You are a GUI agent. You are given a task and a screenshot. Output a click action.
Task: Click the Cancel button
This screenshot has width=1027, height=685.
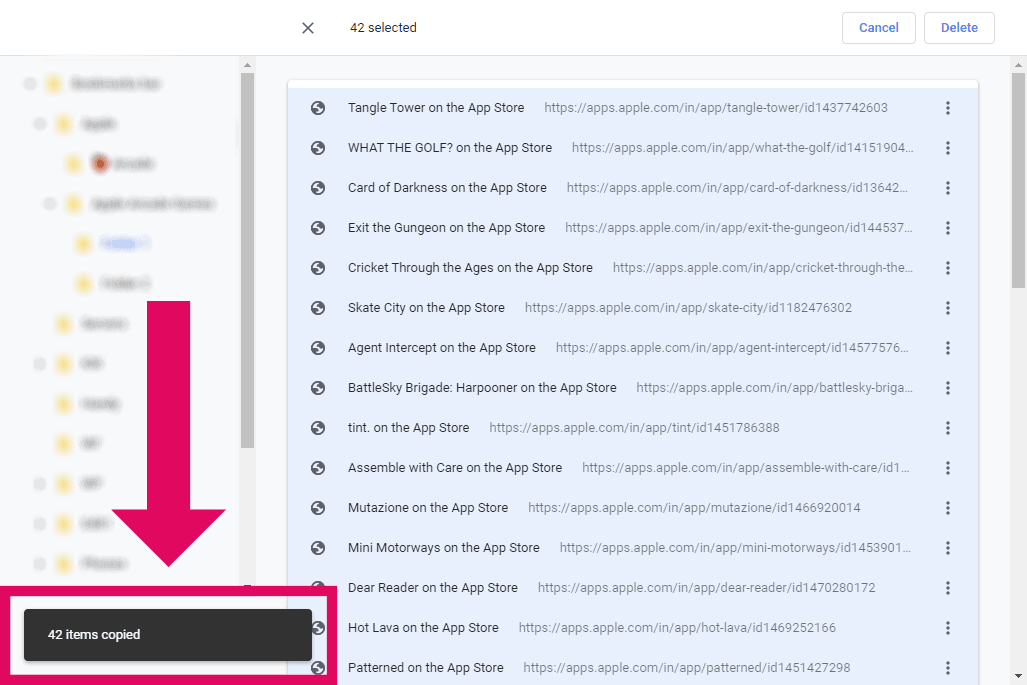[x=878, y=28]
